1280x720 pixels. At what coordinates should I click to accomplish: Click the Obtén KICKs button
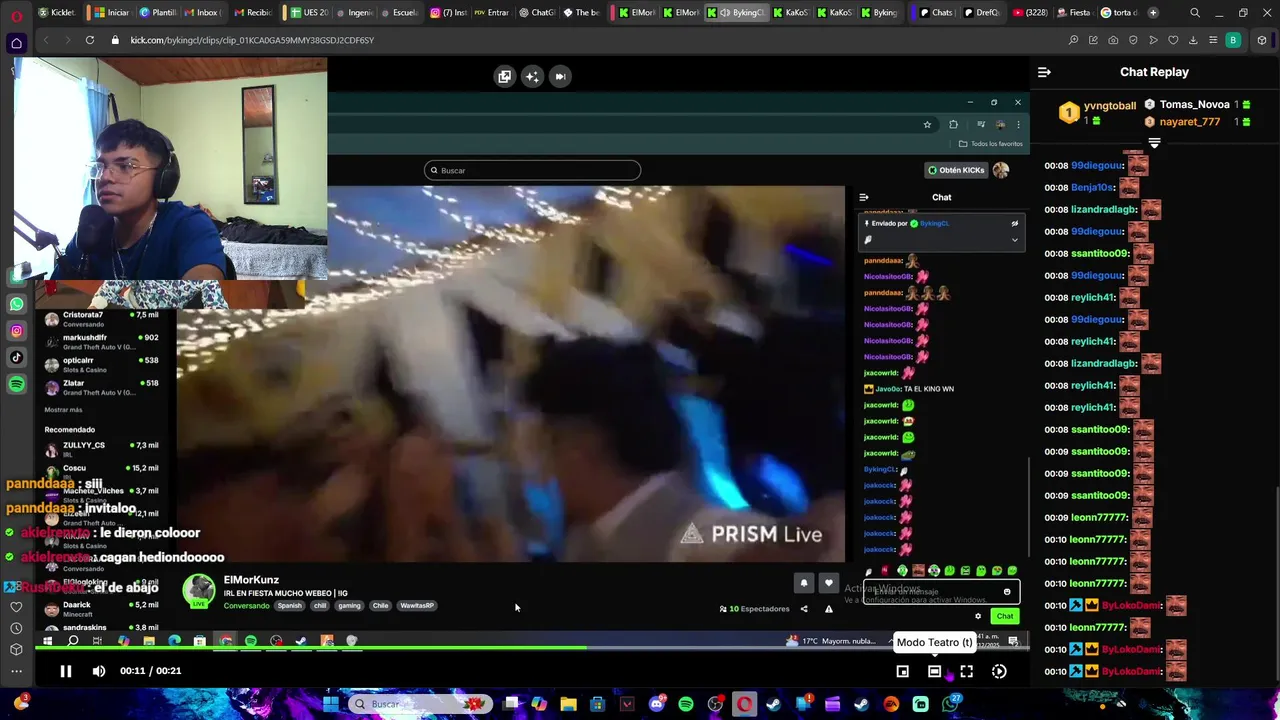coord(956,170)
